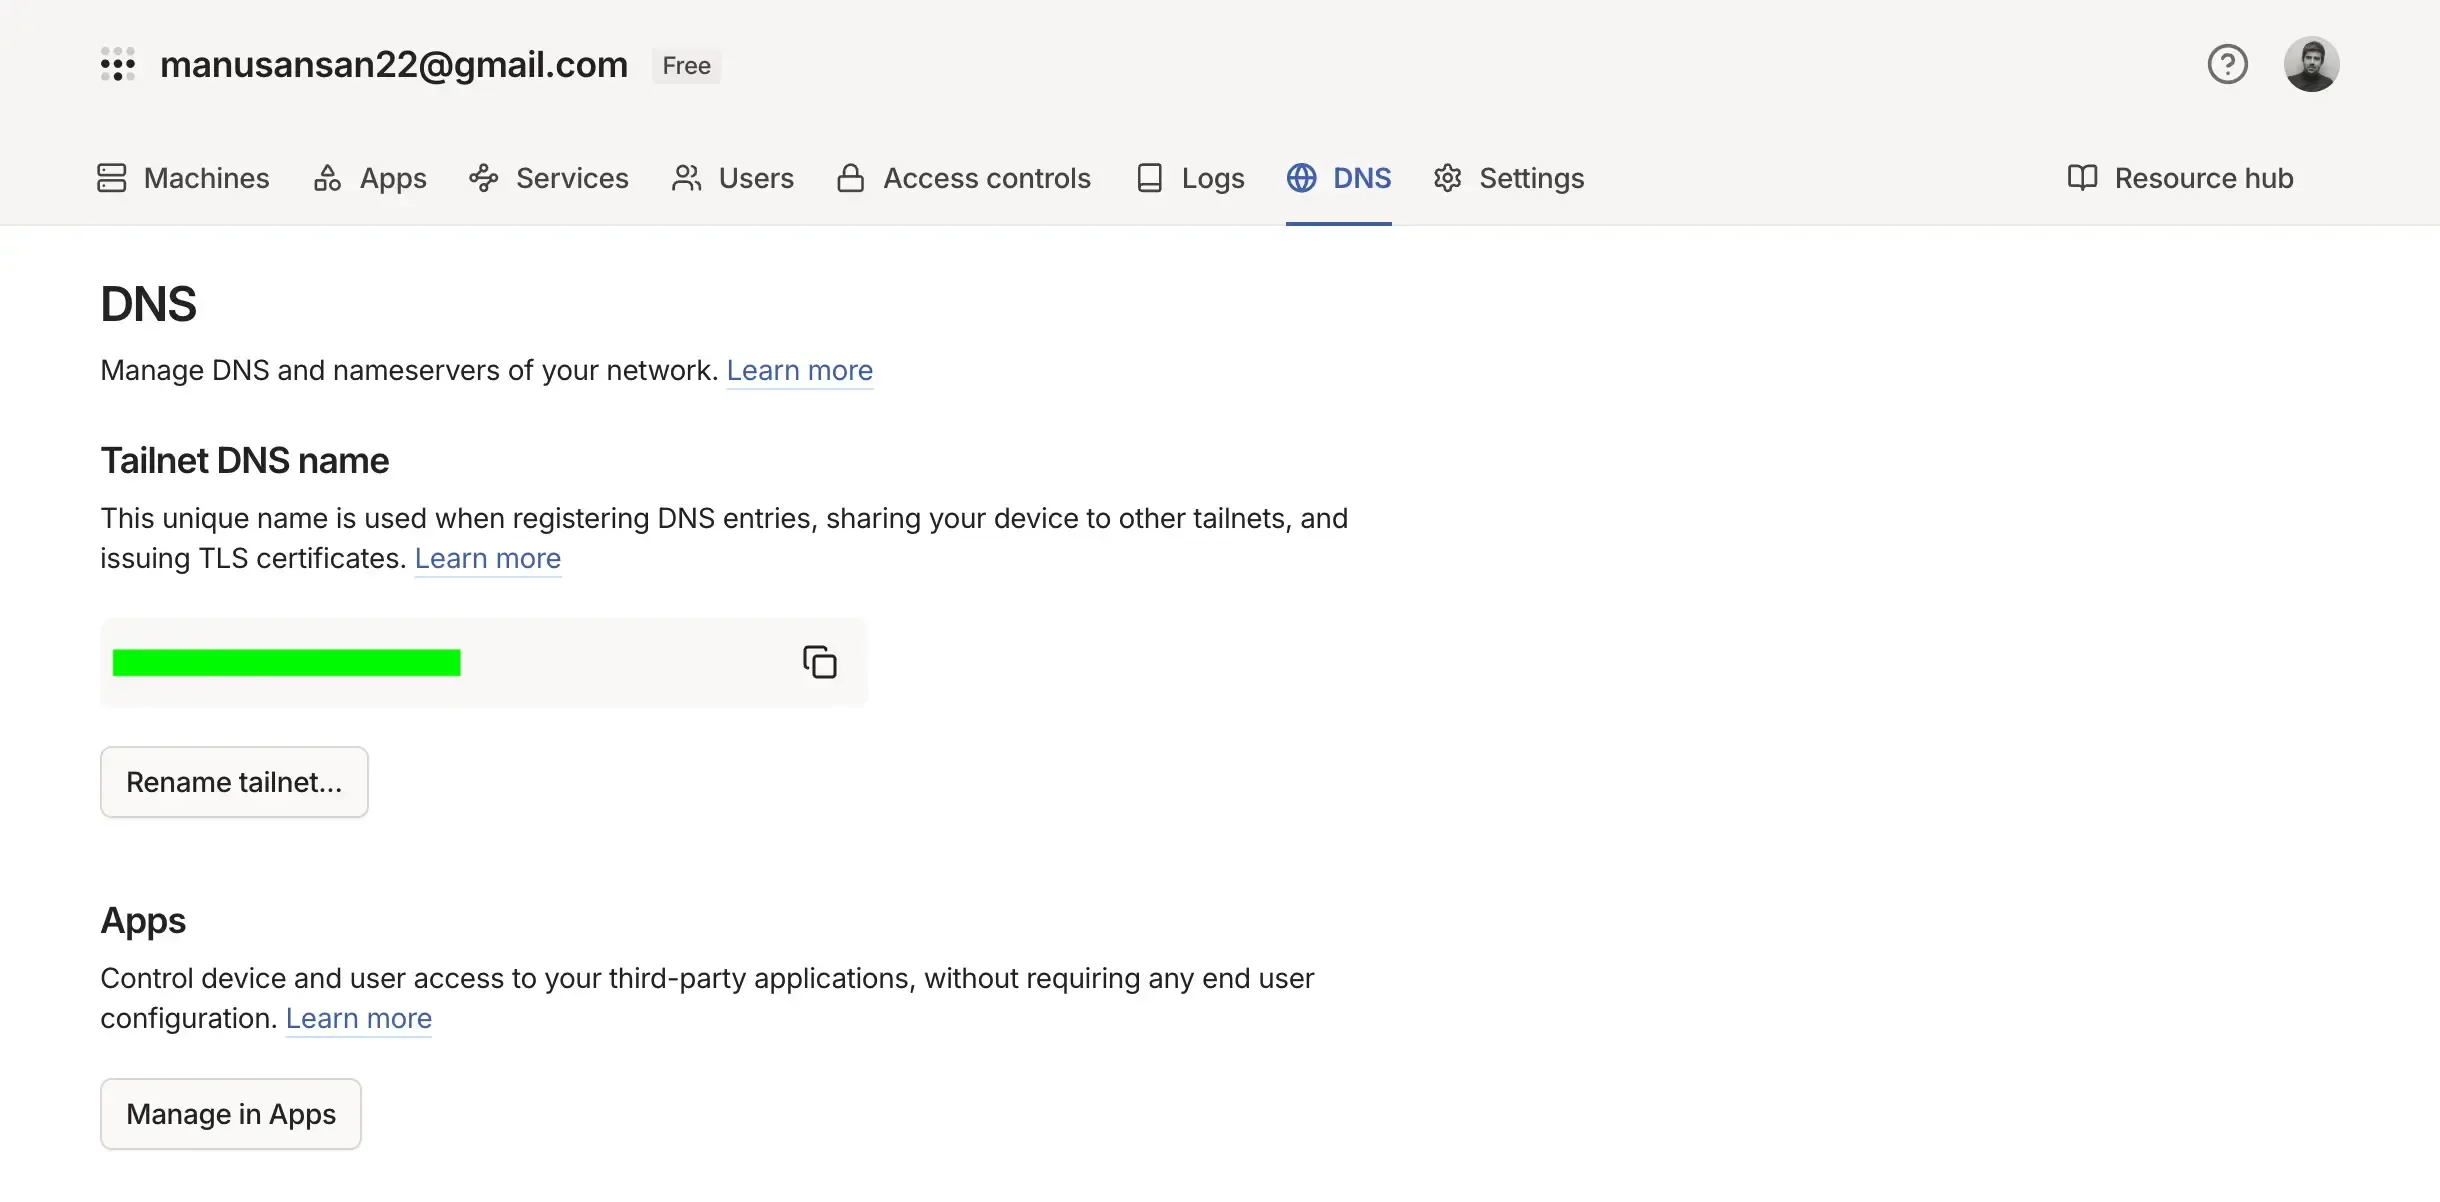This screenshot has height=1202, width=2440.
Task: Click the Settings gear icon
Action: pyautogui.click(x=1447, y=177)
